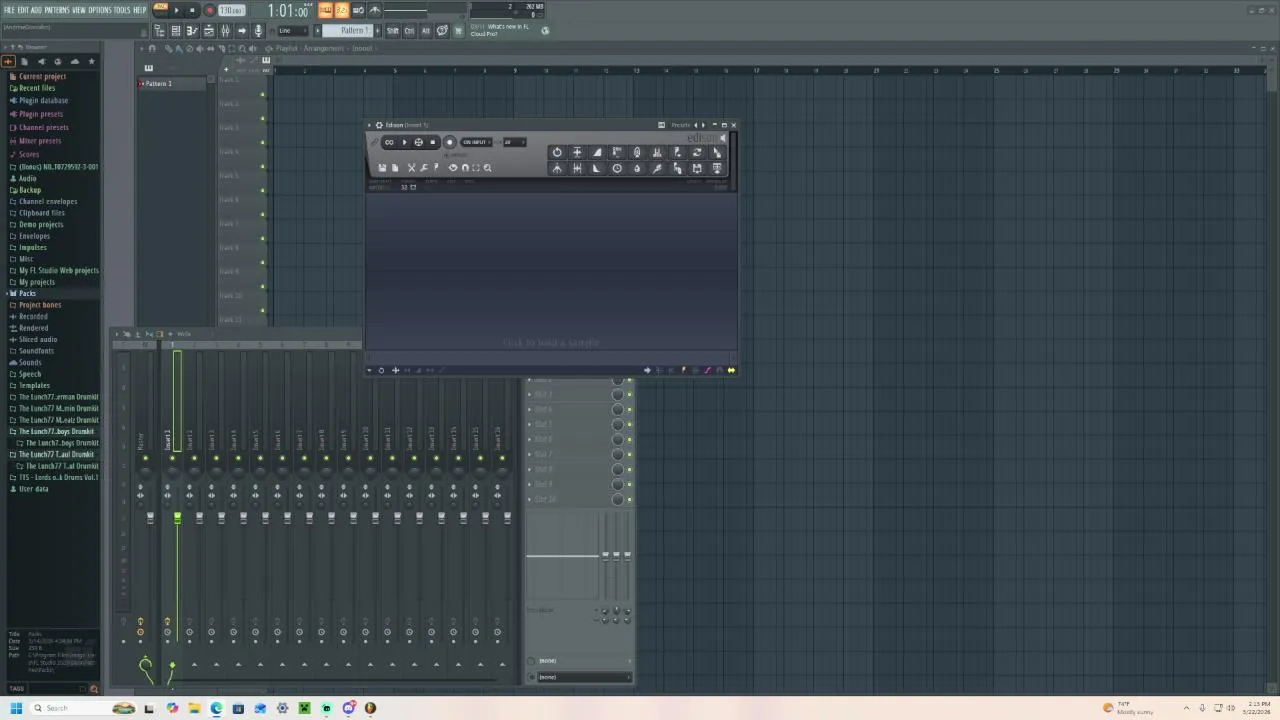
Task: Open the Mixer view from toolbar
Action: pos(225,31)
